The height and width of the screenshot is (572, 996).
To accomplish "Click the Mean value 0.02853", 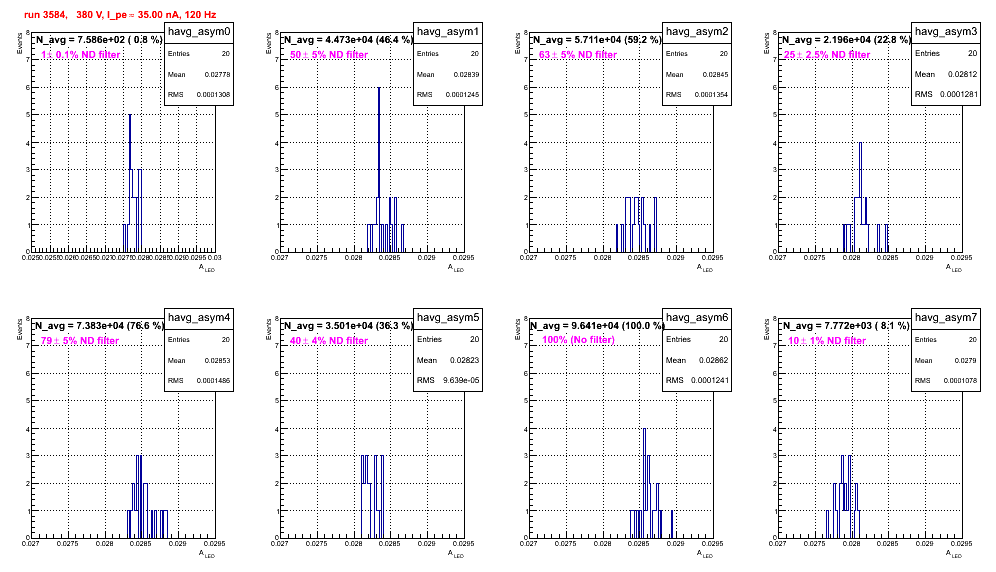I will coord(217,360).
